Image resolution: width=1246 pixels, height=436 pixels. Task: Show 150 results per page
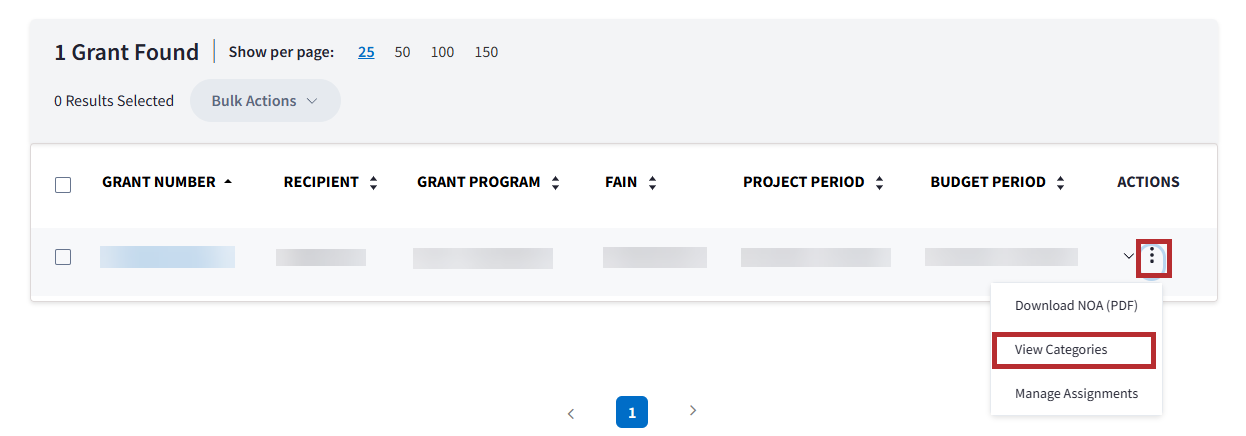click(486, 52)
